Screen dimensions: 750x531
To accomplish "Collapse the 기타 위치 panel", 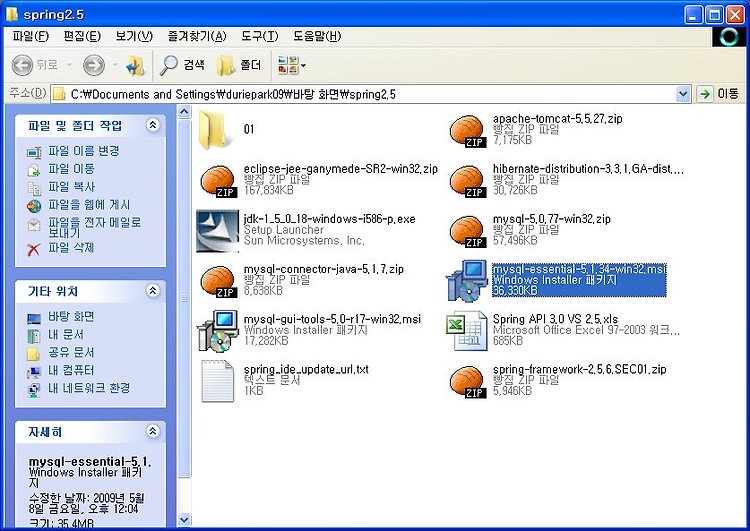I will pos(153,290).
